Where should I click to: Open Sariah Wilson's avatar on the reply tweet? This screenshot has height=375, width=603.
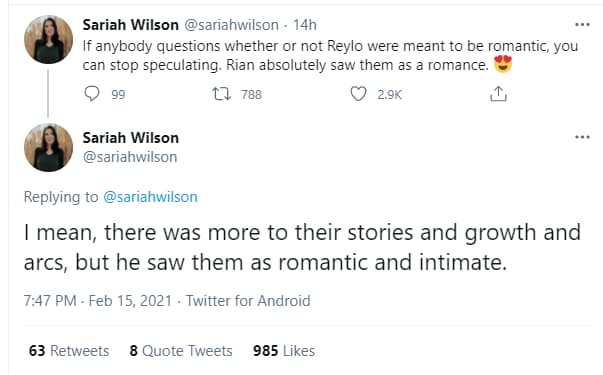pyautogui.click(x=48, y=147)
